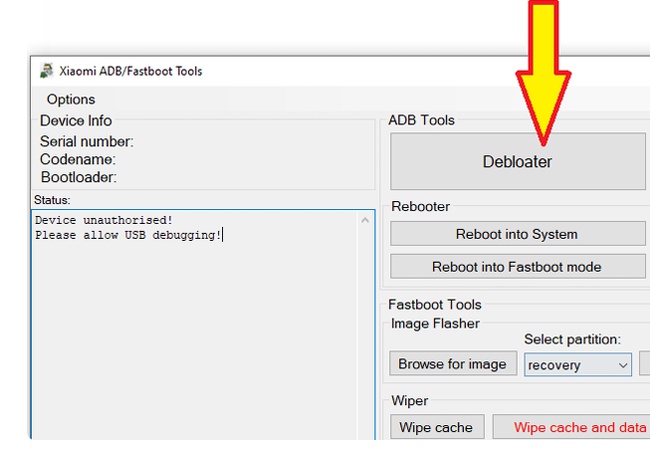Click the Status box scrollbar up arrow
650x450 pixels.
coord(365,220)
